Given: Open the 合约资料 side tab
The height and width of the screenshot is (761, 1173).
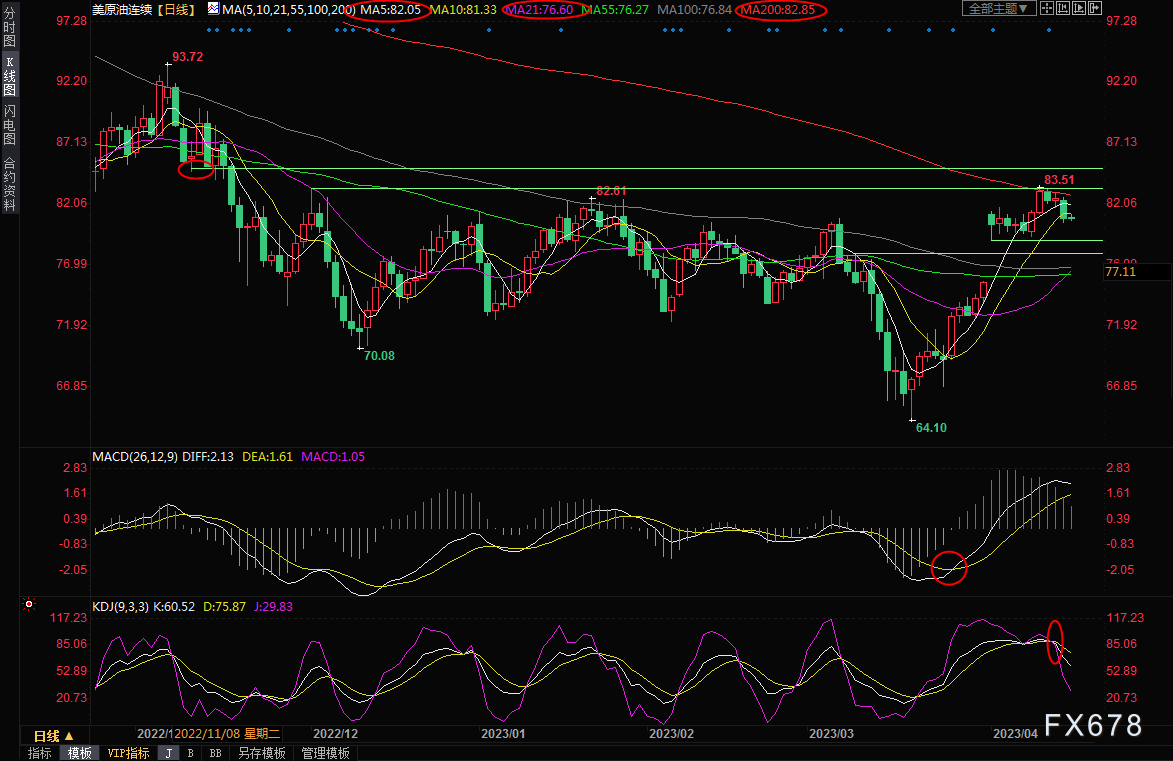Looking at the screenshot, I should pyautogui.click(x=9, y=183).
